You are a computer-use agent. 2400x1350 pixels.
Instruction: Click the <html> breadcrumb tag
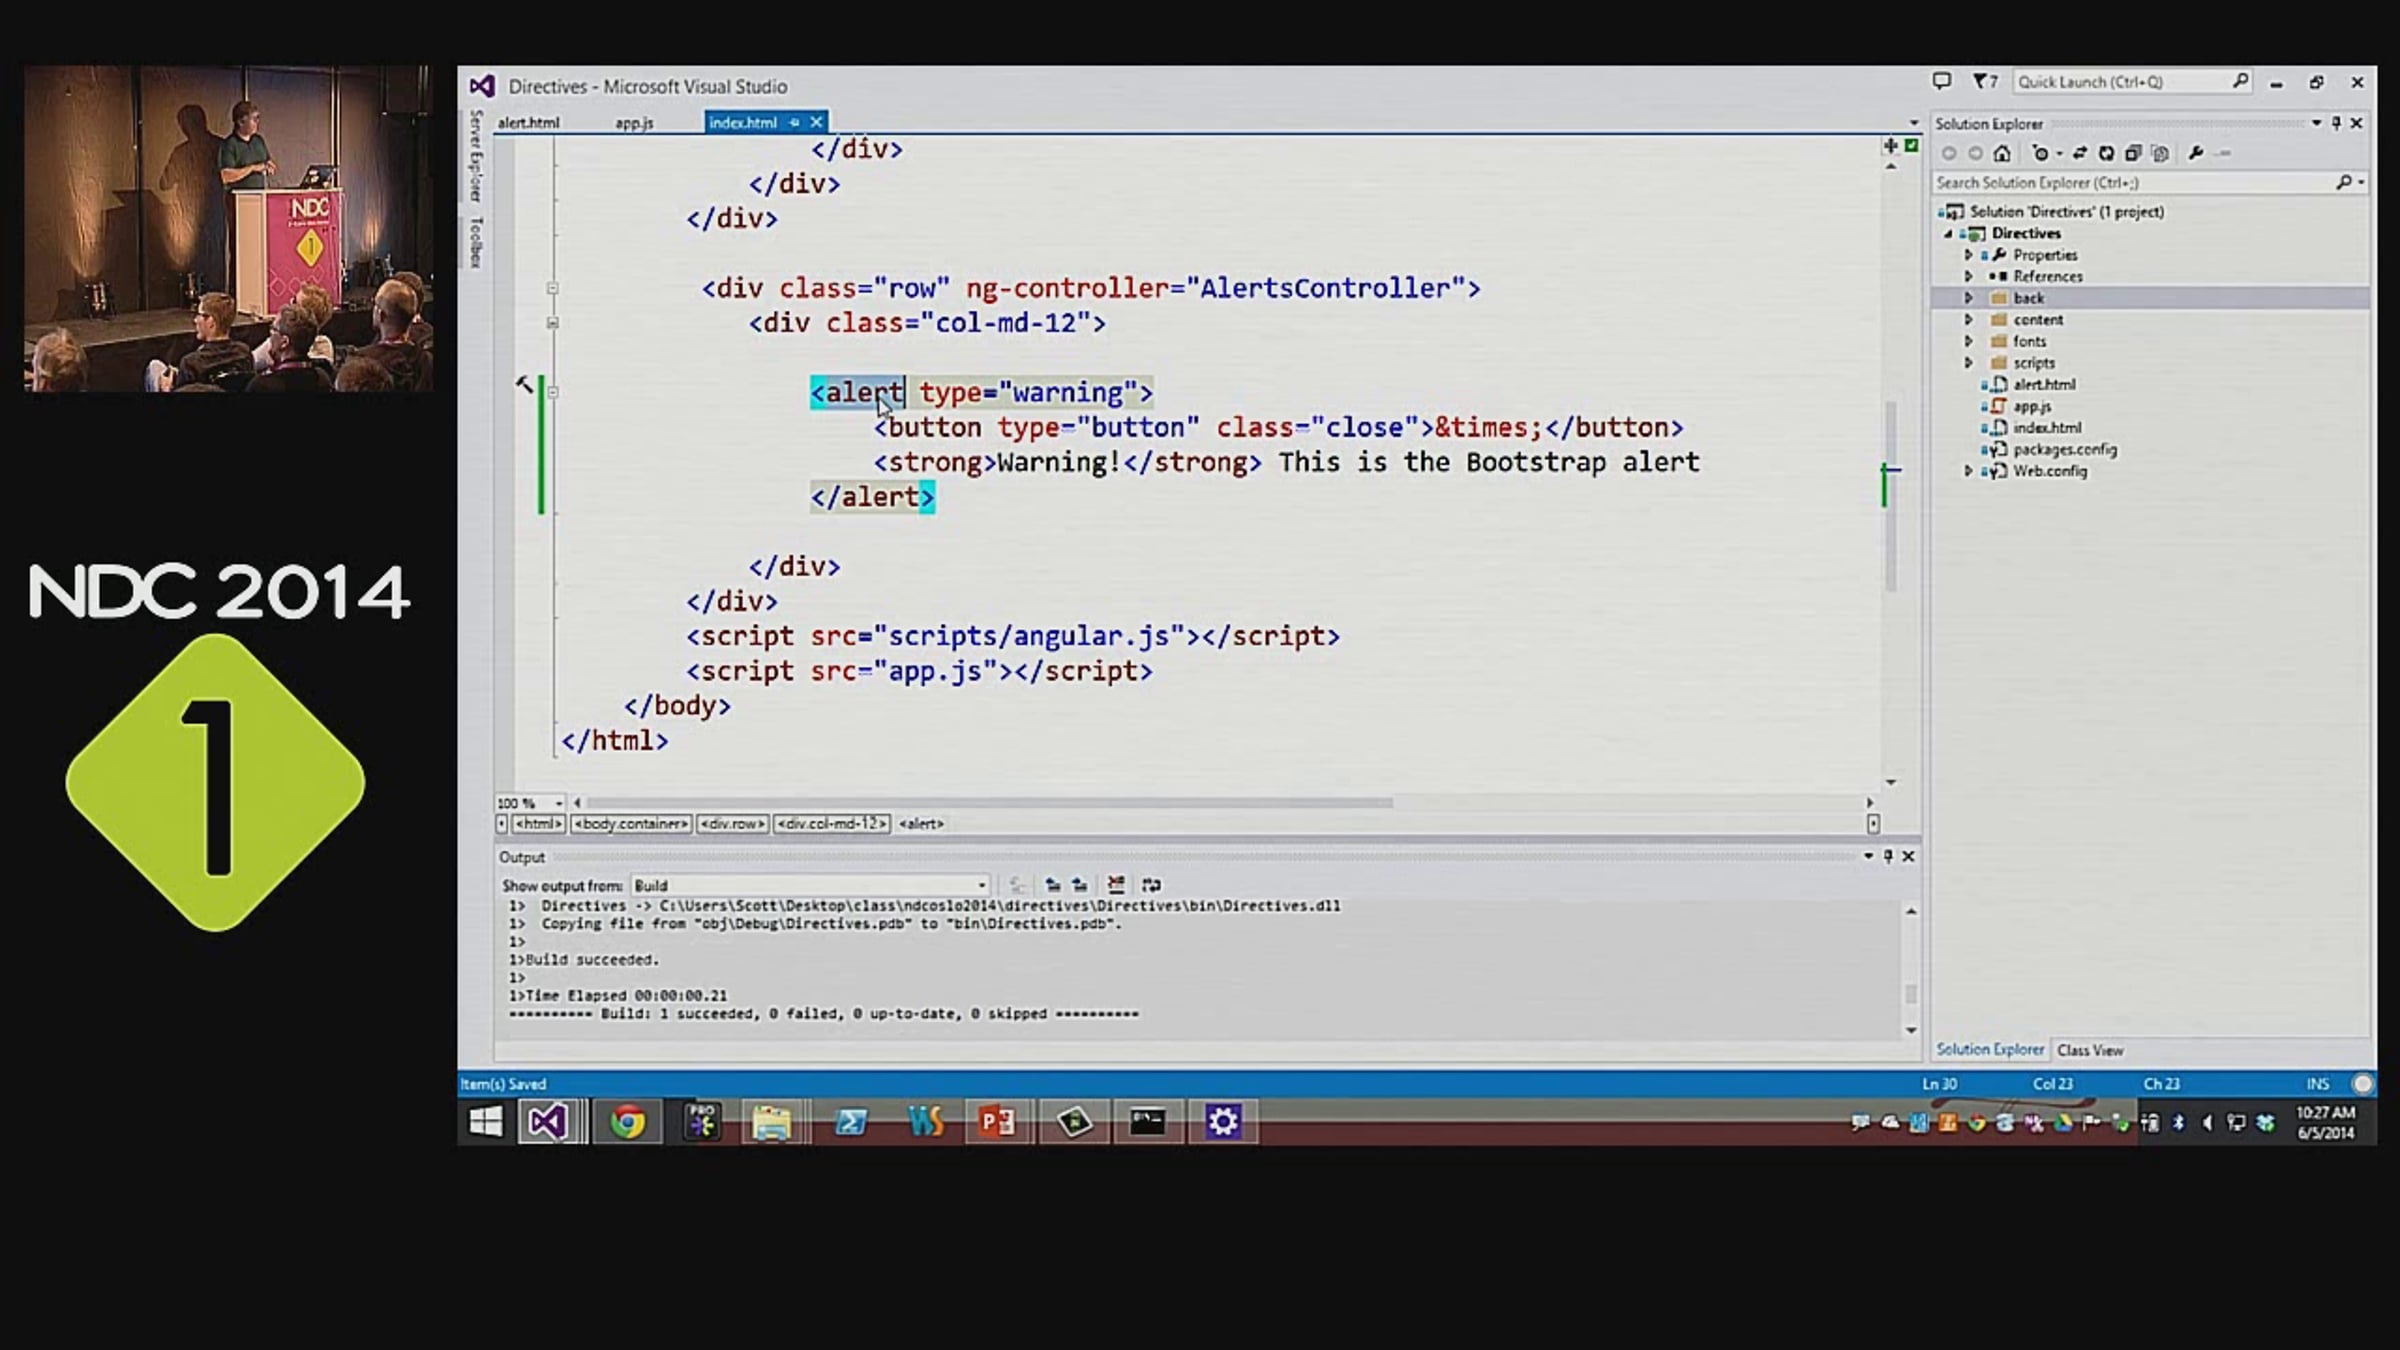[538, 824]
